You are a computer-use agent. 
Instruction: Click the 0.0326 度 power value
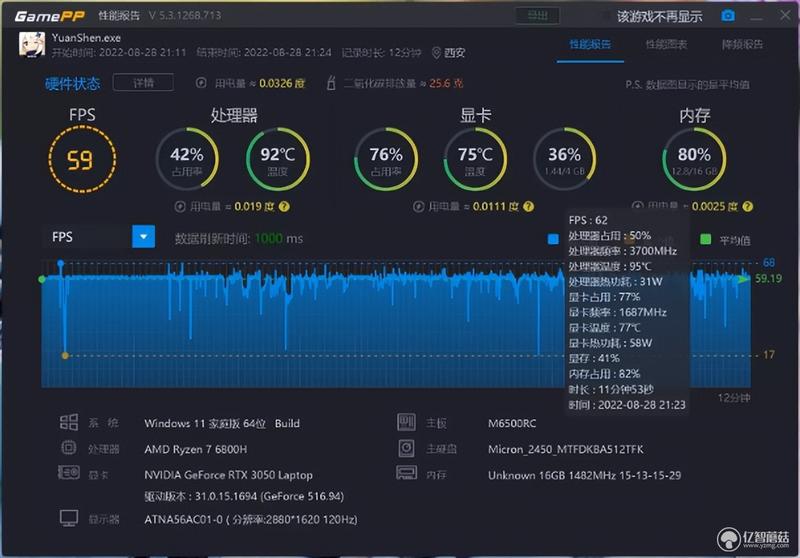click(x=282, y=83)
